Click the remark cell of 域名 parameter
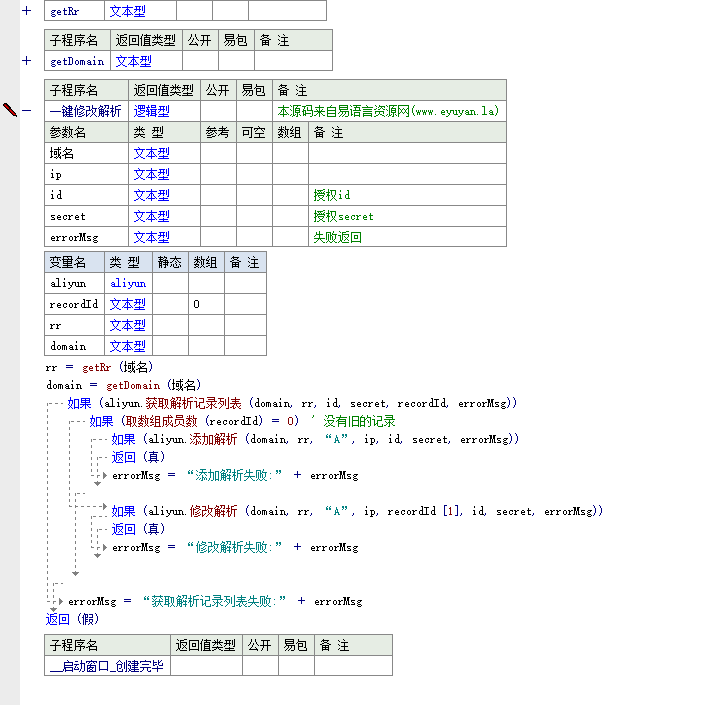Image resolution: width=708 pixels, height=705 pixels. (x=407, y=153)
